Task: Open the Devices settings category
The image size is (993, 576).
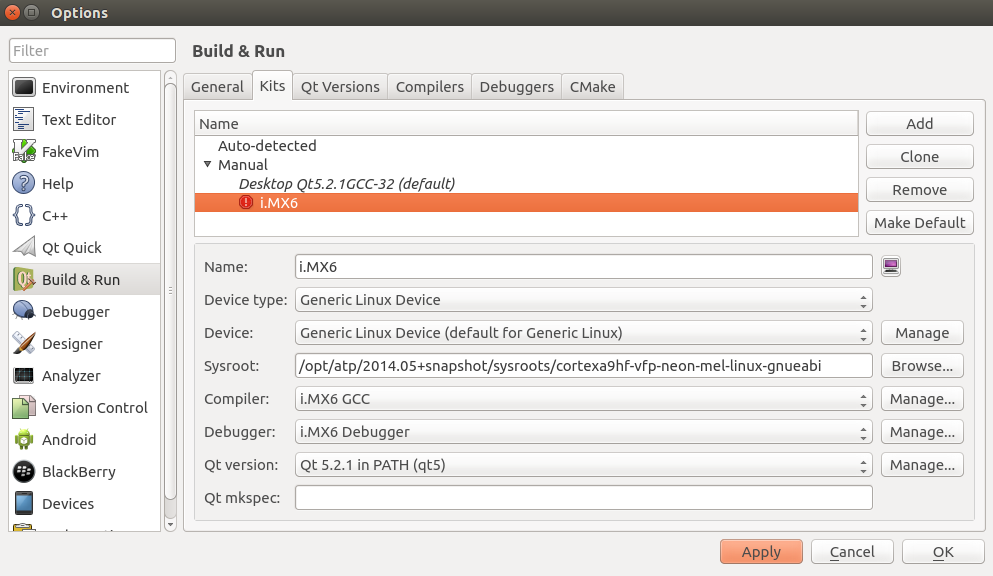Action: (x=85, y=503)
